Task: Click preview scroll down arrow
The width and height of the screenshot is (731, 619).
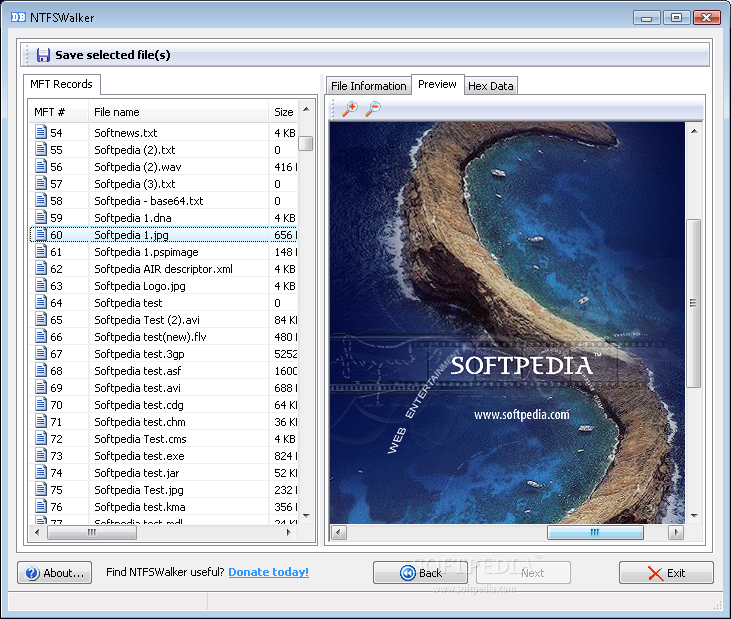Action: [x=694, y=516]
